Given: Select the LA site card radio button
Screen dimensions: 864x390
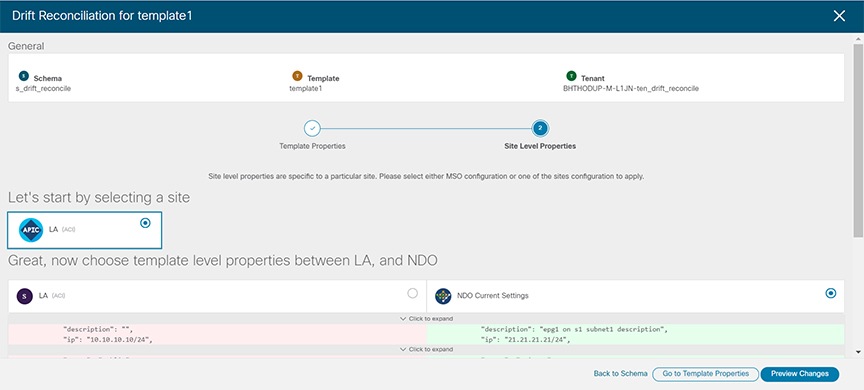Looking at the screenshot, I should coord(145,223).
